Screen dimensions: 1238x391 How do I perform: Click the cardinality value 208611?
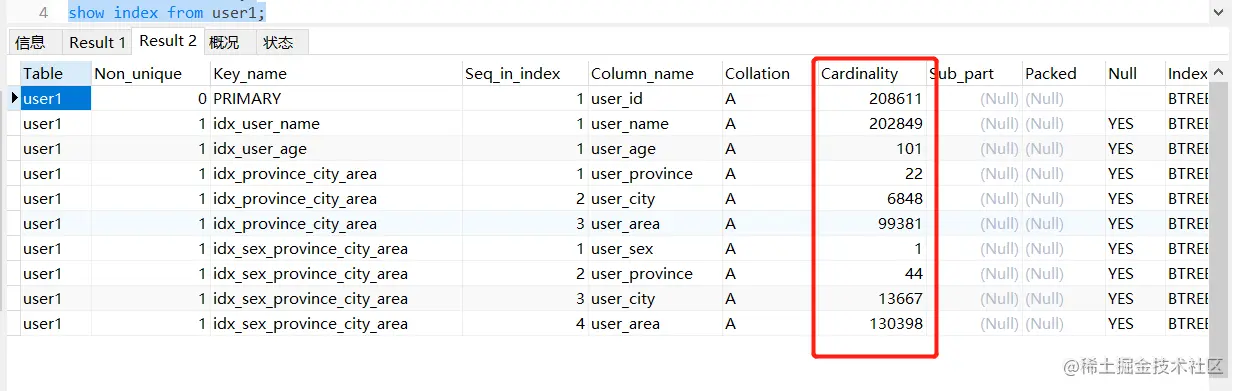[x=895, y=99]
